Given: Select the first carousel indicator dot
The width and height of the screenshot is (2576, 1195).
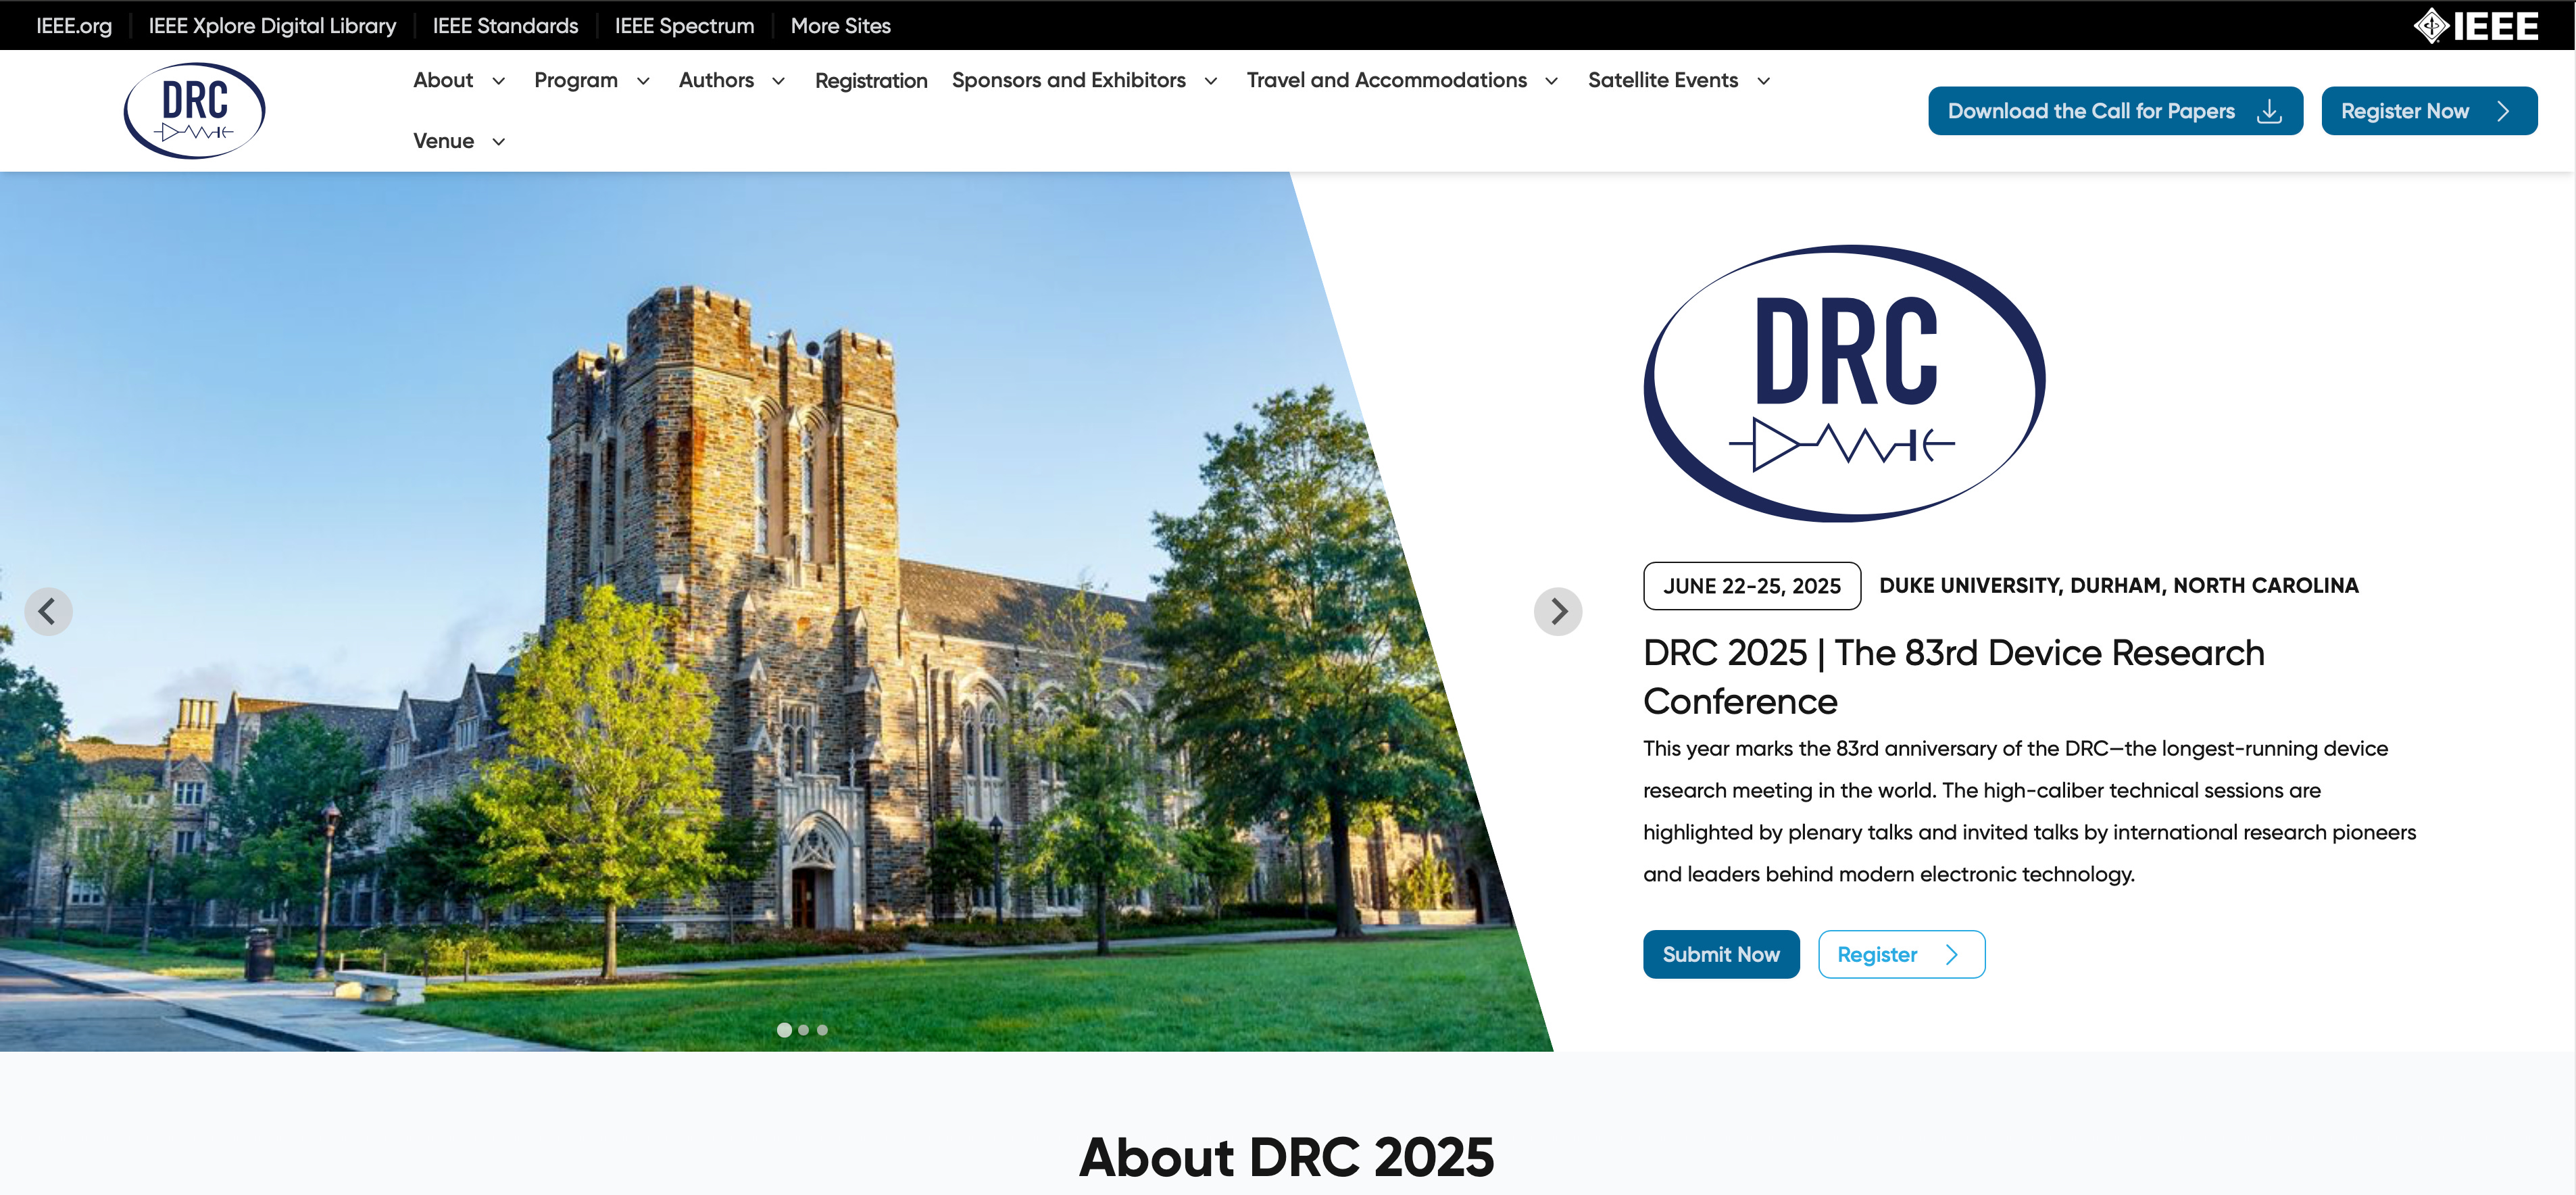Looking at the screenshot, I should pyautogui.click(x=784, y=1030).
